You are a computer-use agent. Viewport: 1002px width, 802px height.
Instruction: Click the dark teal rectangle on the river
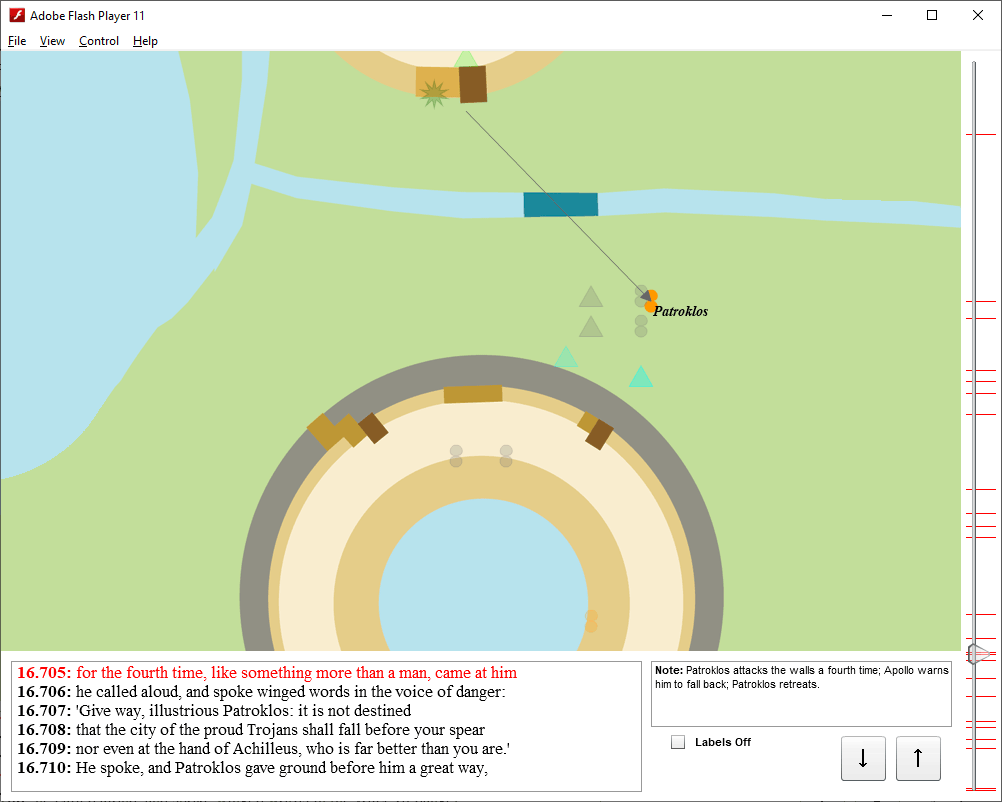pos(560,204)
